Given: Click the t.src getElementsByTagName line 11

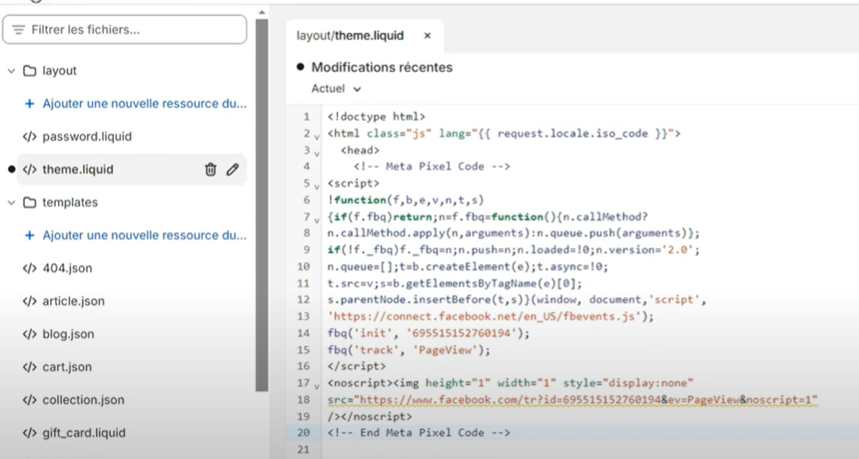Looking at the screenshot, I should coord(454,283).
